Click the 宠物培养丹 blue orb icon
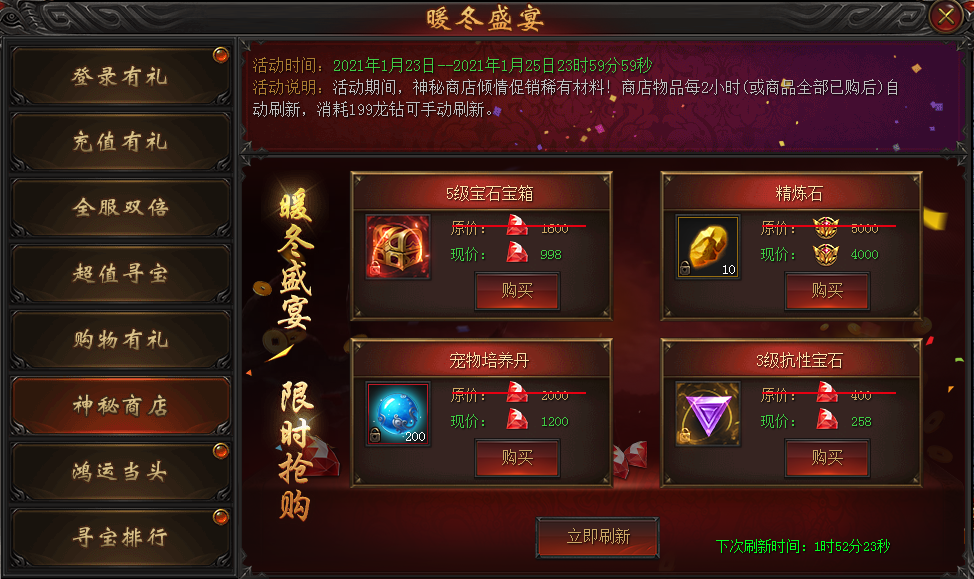The width and height of the screenshot is (974, 579). pyautogui.click(x=398, y=414)
